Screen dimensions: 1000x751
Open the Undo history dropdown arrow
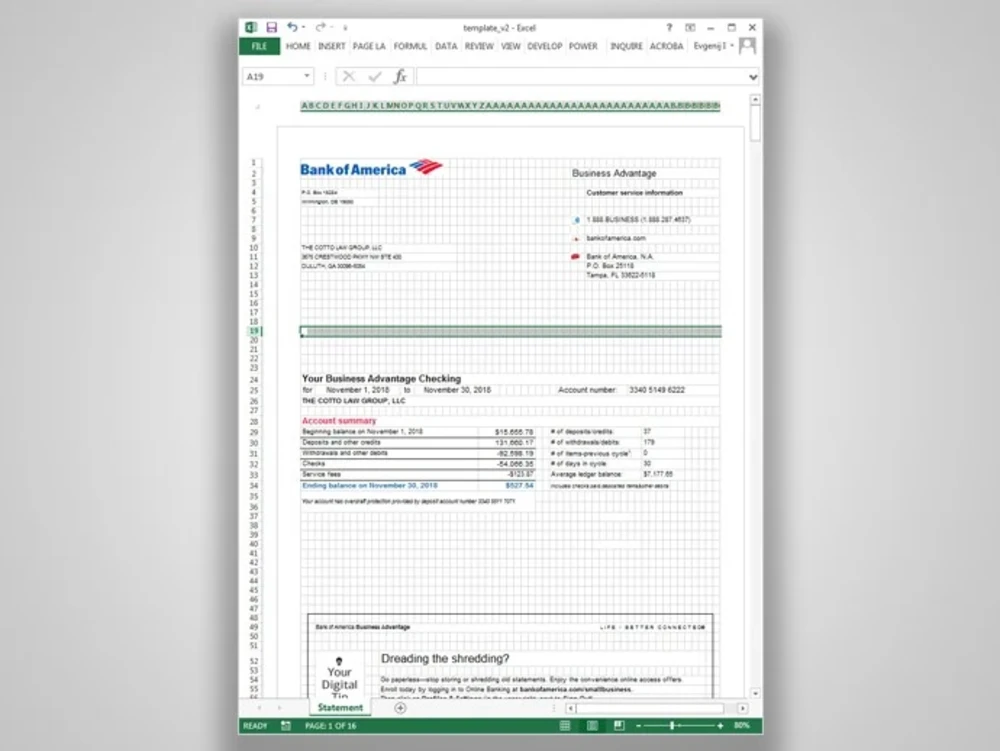[304, 27]
